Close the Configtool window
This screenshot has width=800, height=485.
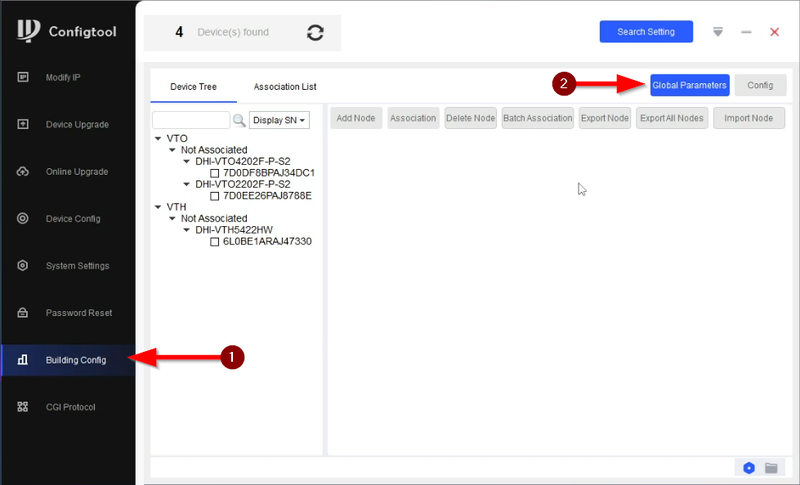[774, 32]
